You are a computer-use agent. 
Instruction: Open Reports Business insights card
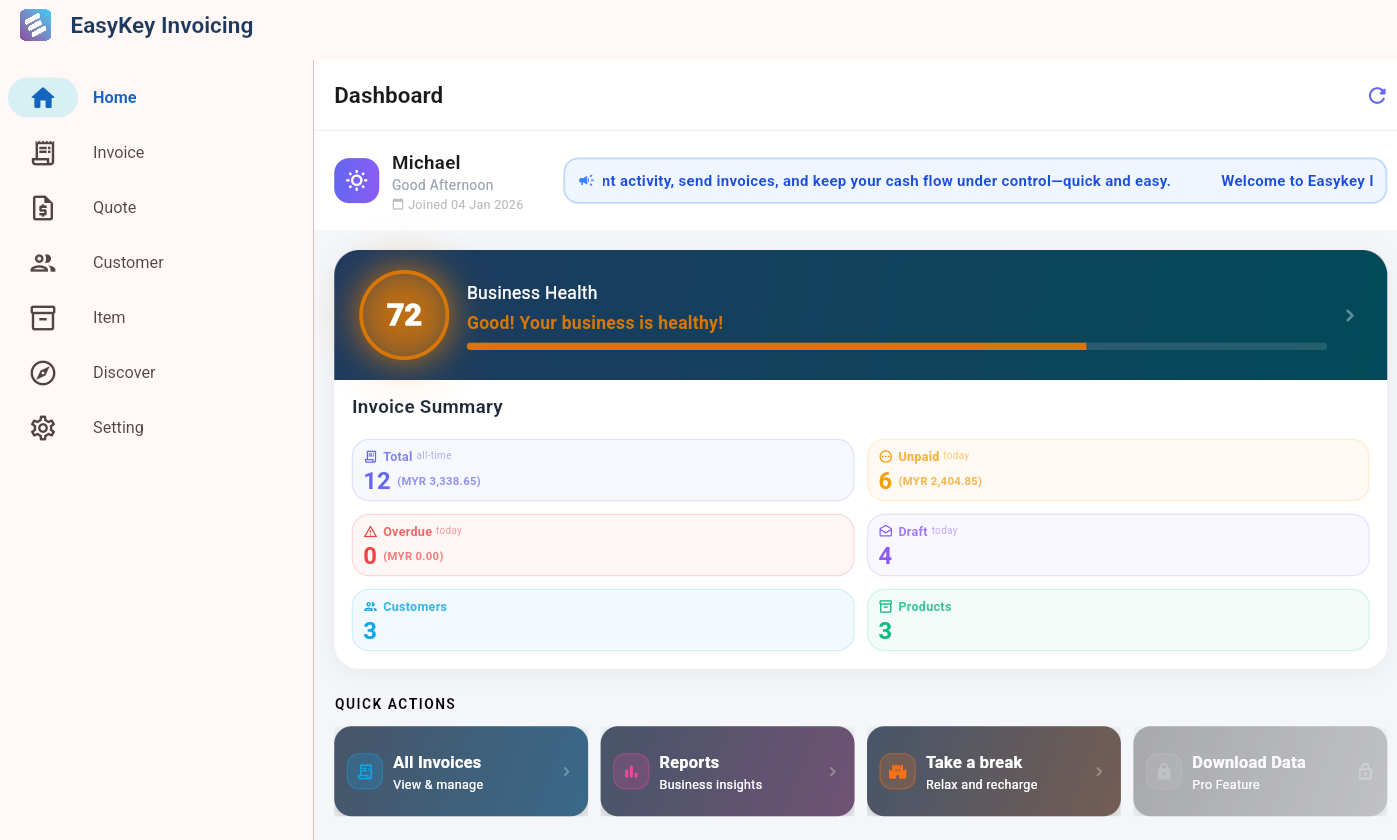pyautogui.click(x=727, y=771)
